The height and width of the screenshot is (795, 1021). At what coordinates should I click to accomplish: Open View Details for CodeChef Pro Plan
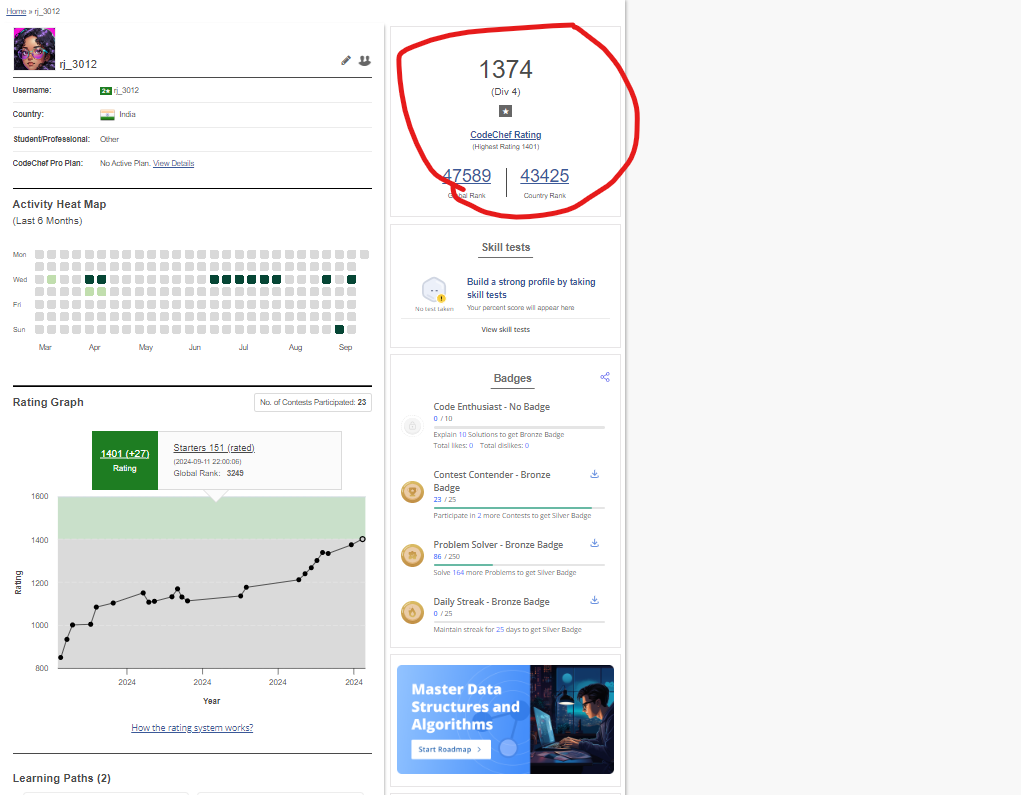[173, 163]
